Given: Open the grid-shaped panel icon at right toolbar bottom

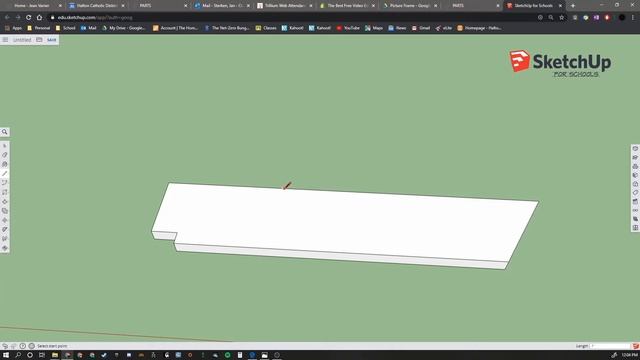Looking at the screenshot, I should [x=635, y=228].
